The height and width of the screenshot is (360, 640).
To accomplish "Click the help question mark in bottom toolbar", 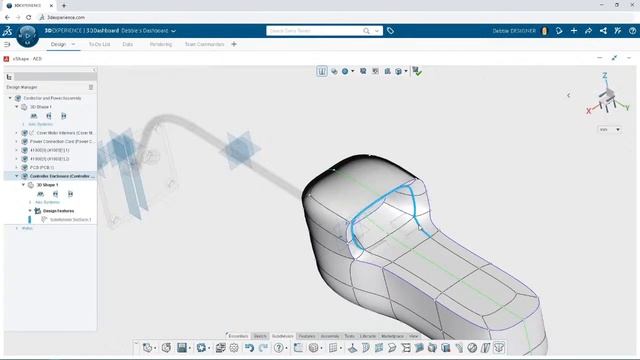I will coord(278,348).
